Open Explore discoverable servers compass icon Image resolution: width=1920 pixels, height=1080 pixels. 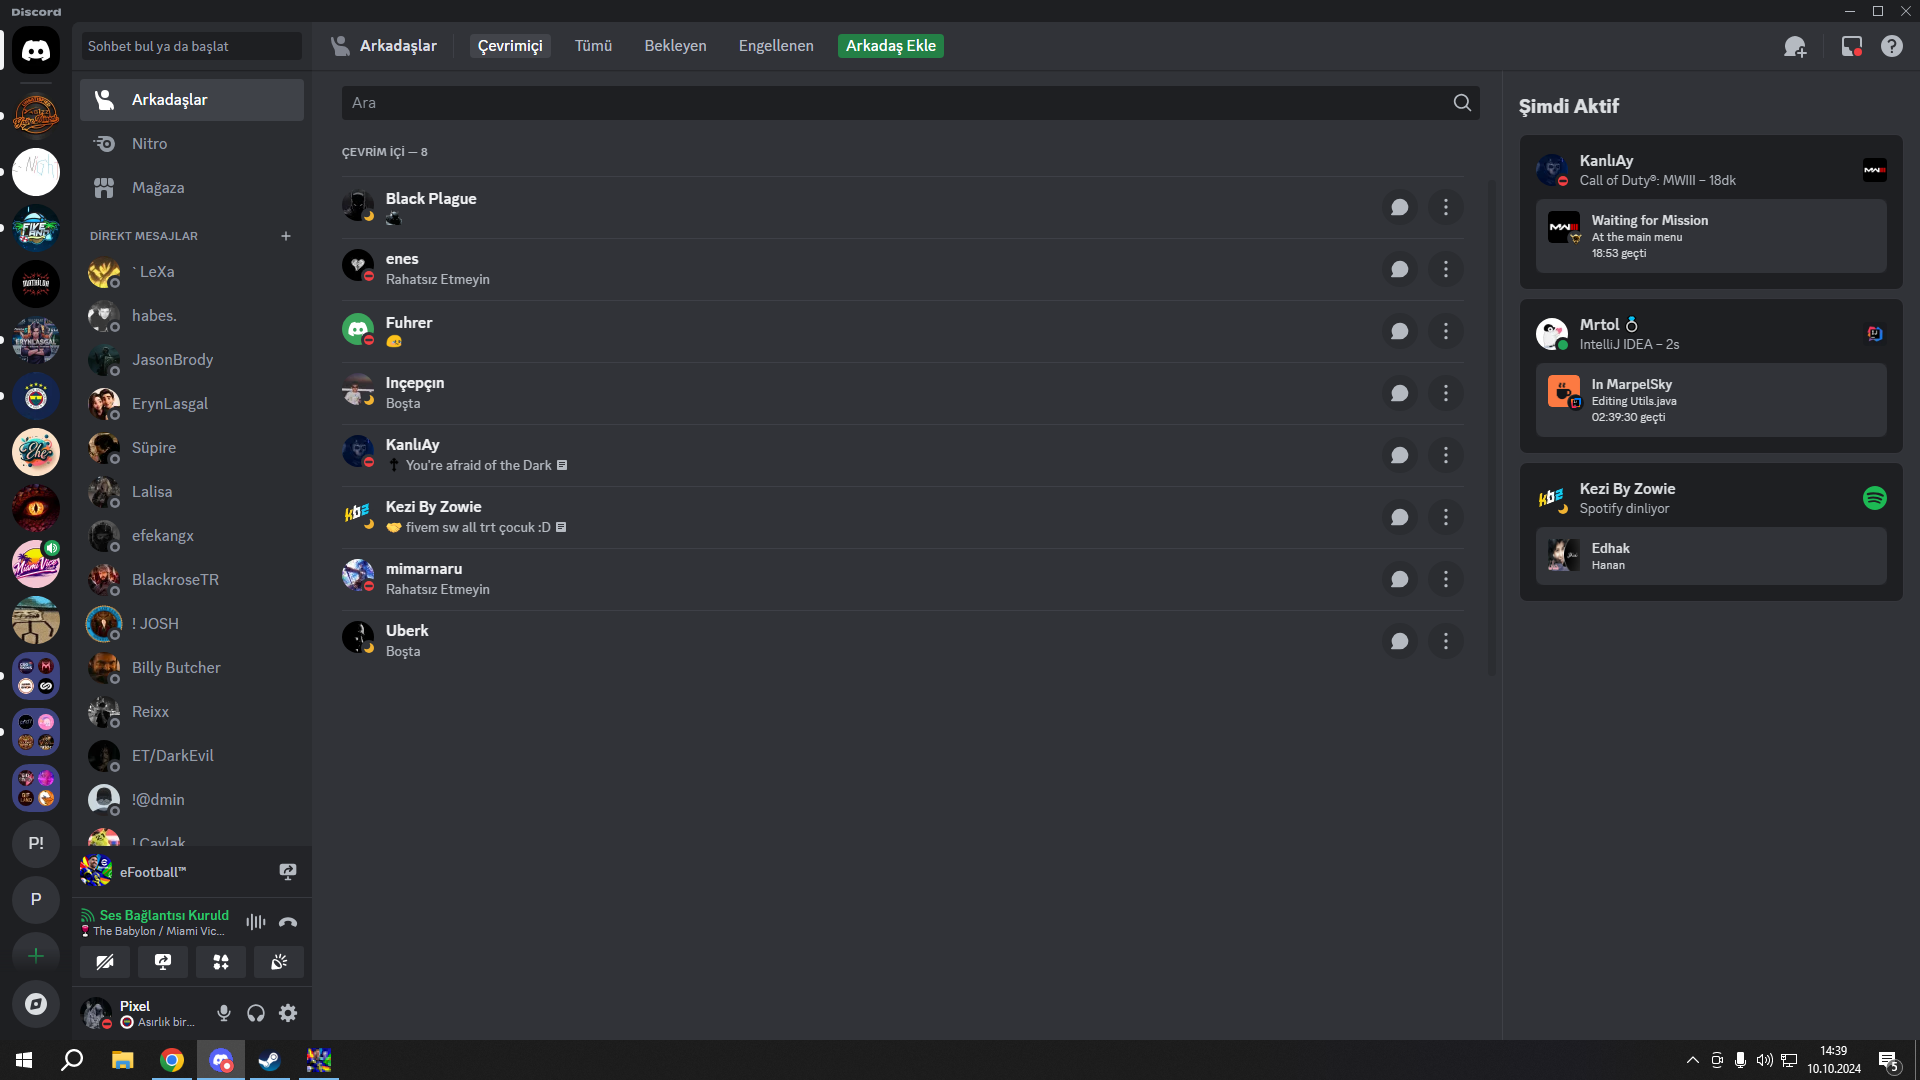[x=36, y=1004]
